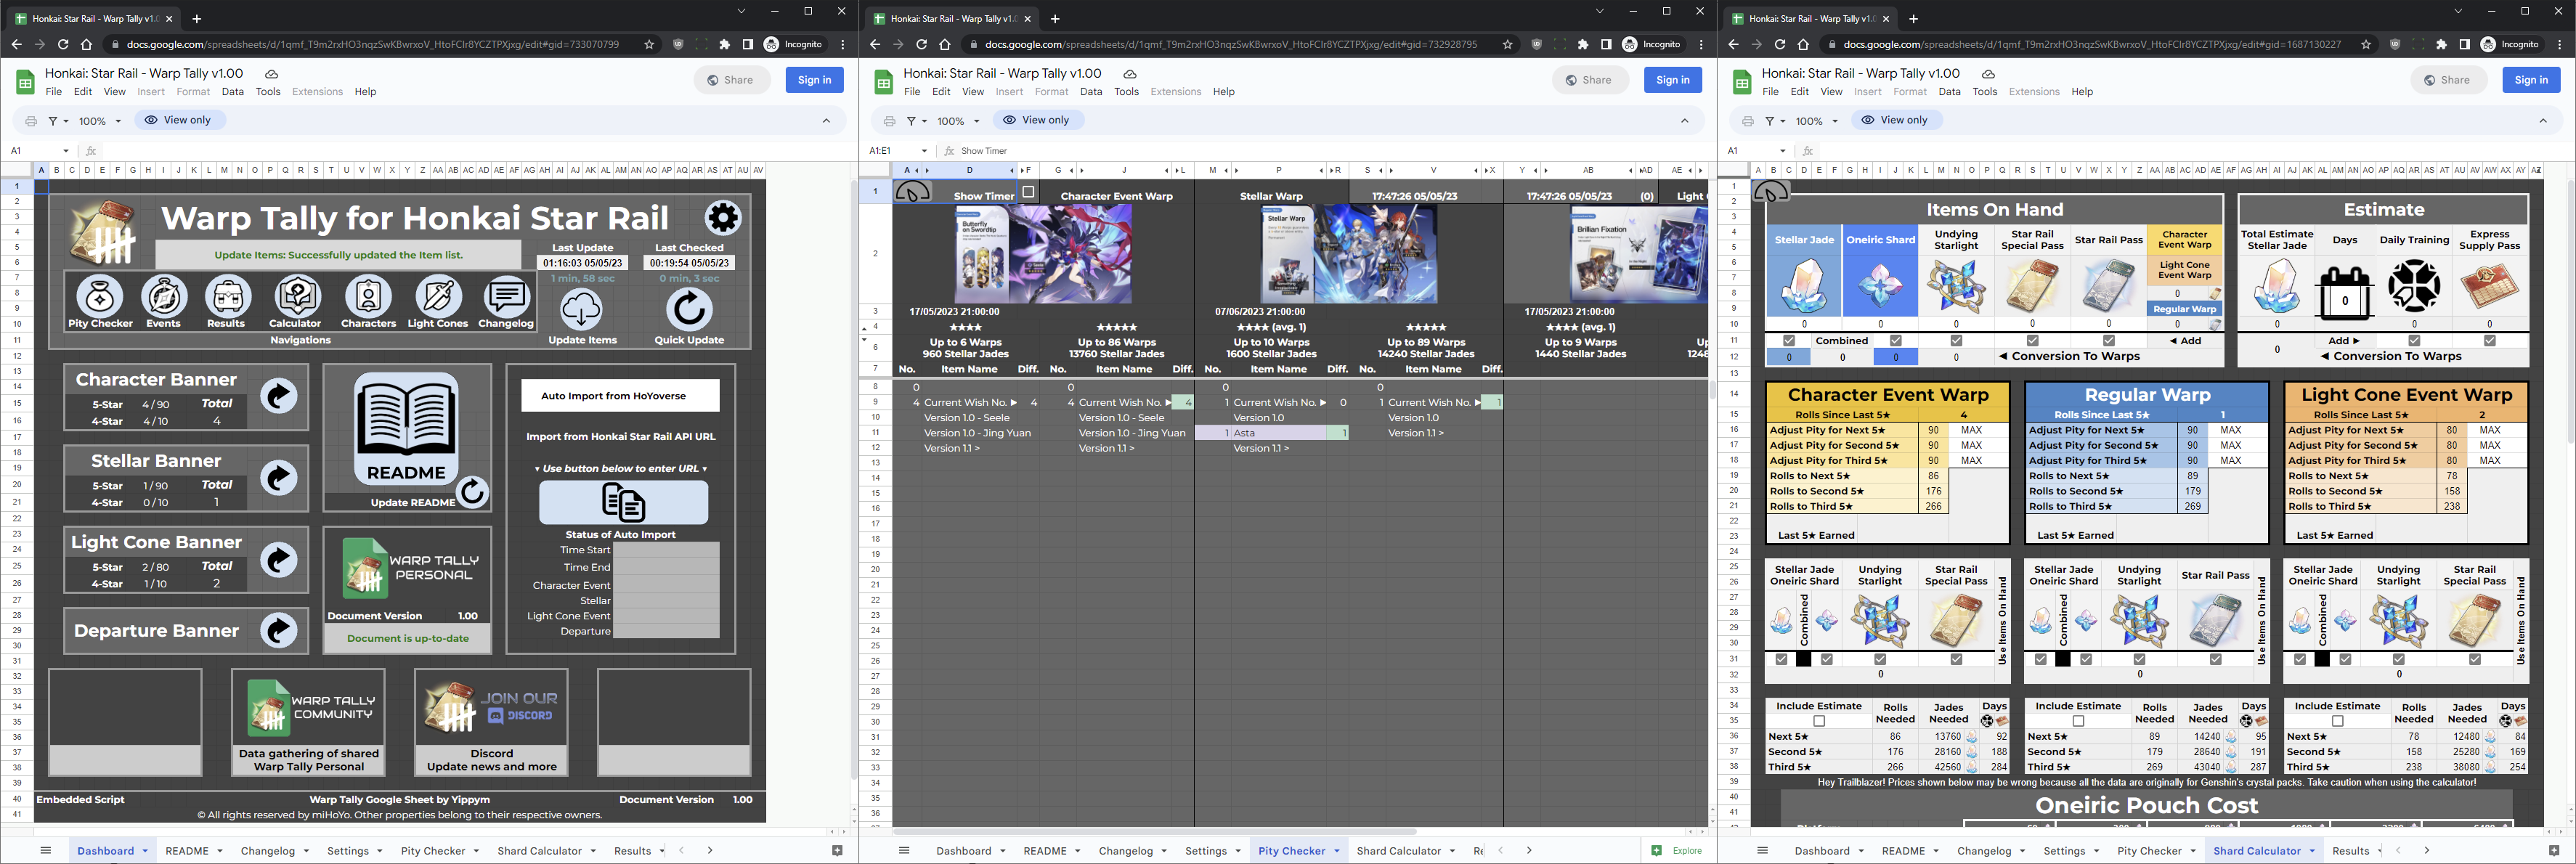Image resolution: width=2576 pixels, height=864 pixels.
Task: Click the Update Items cloud download icon
Action: click(x=582, y=310)
